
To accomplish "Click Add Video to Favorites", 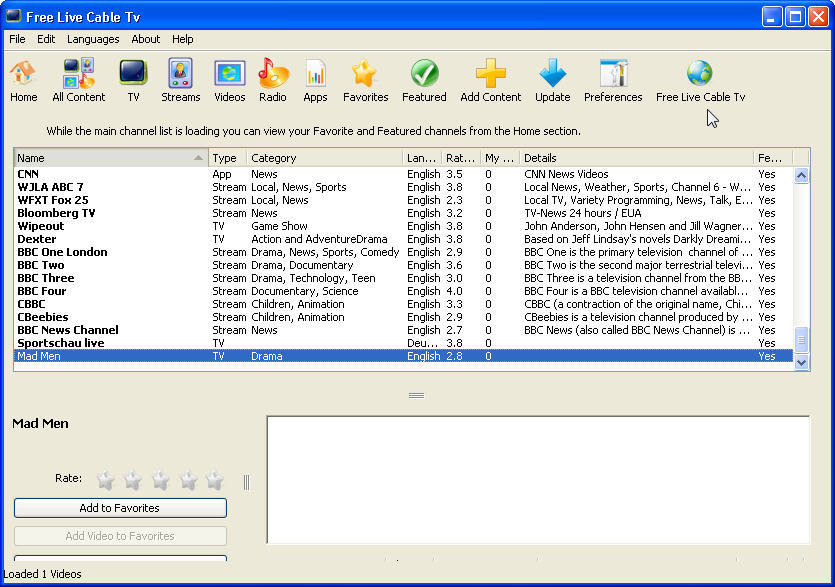I will (119, 536).
